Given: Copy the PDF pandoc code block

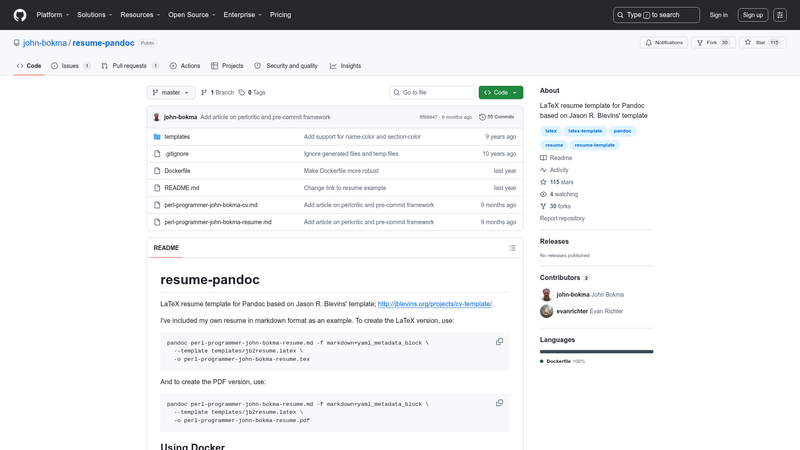Looking at the screenshot, I should pyautogui.click(x=499, y=403).
